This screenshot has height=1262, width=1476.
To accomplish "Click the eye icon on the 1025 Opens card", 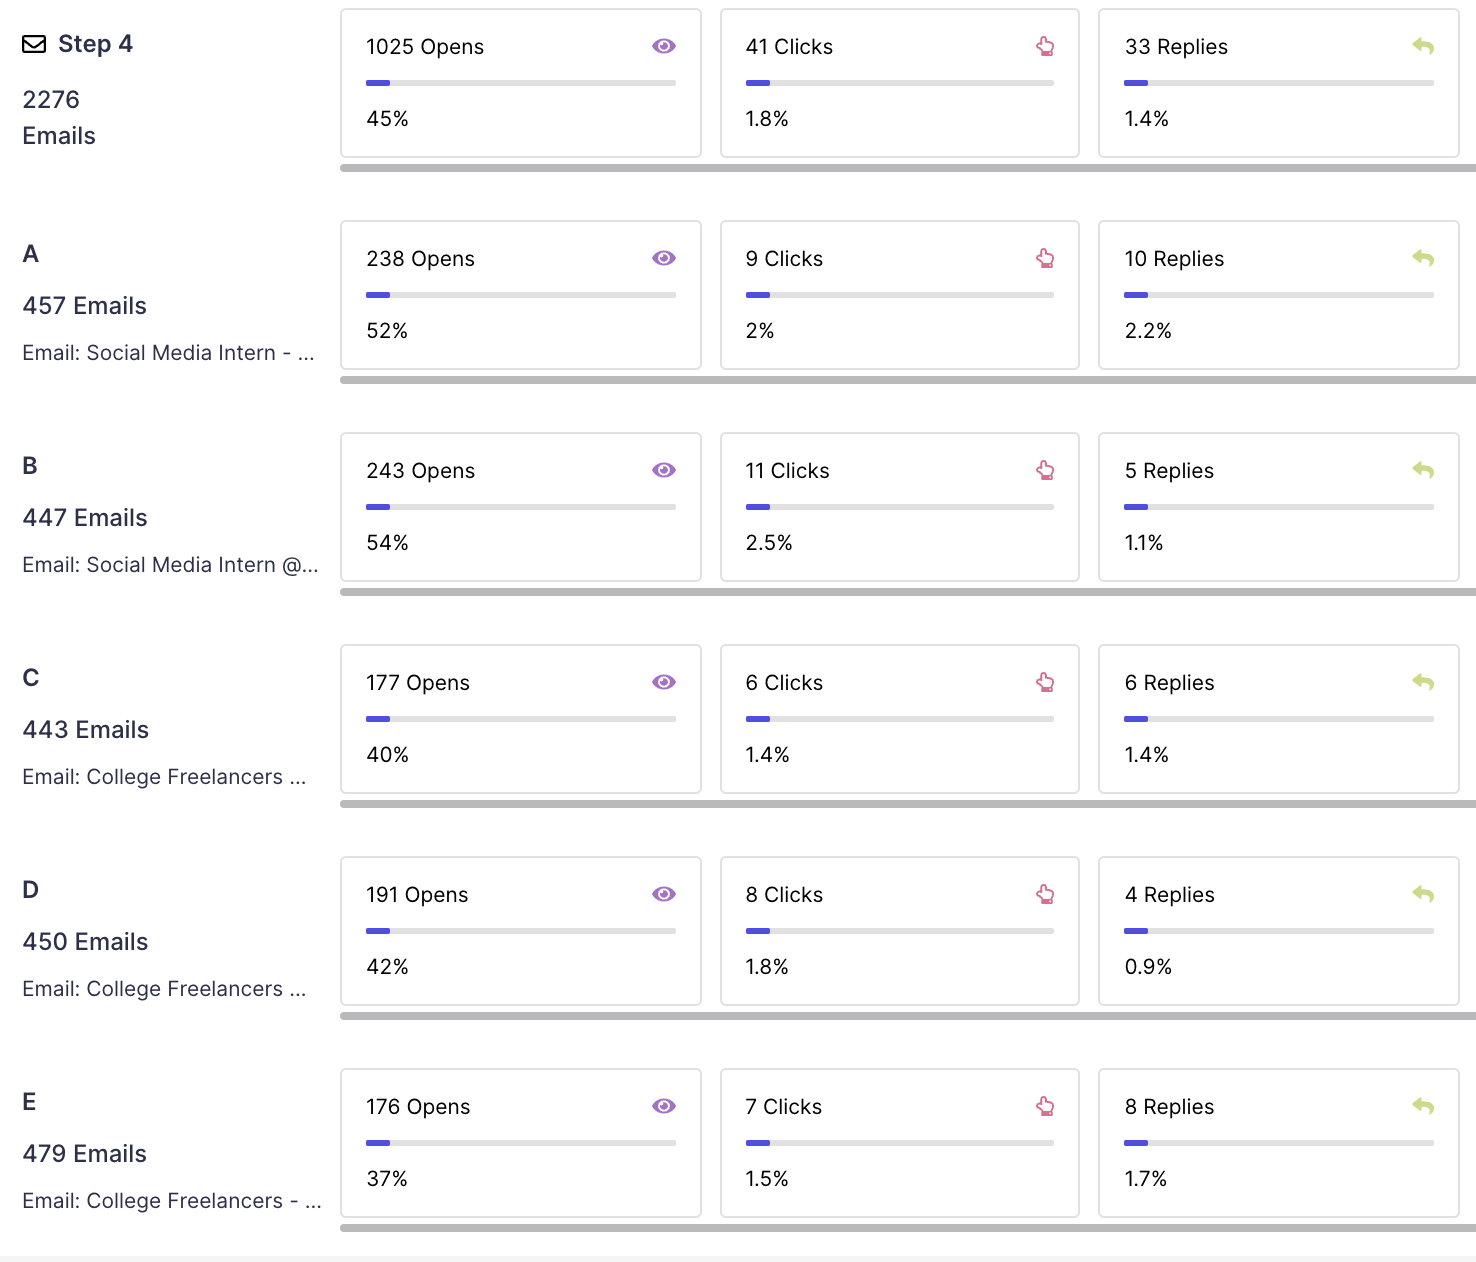I will pos(663,46).
